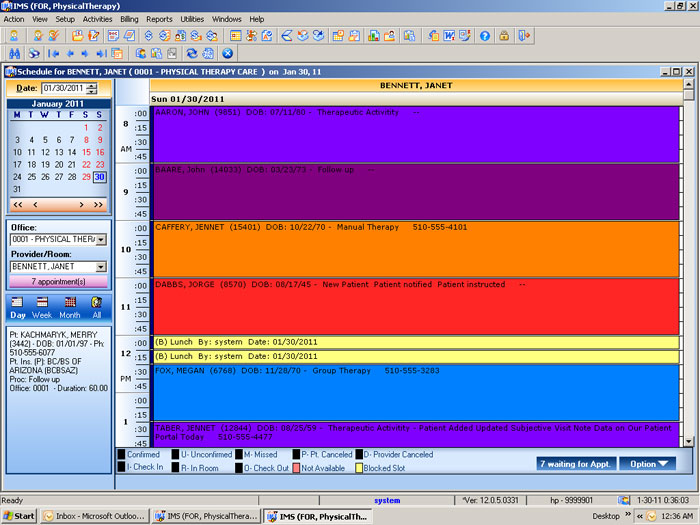Open the blue question mark Help icon
The height and width of the screenshot is (525, 700).
click(485, 36)
